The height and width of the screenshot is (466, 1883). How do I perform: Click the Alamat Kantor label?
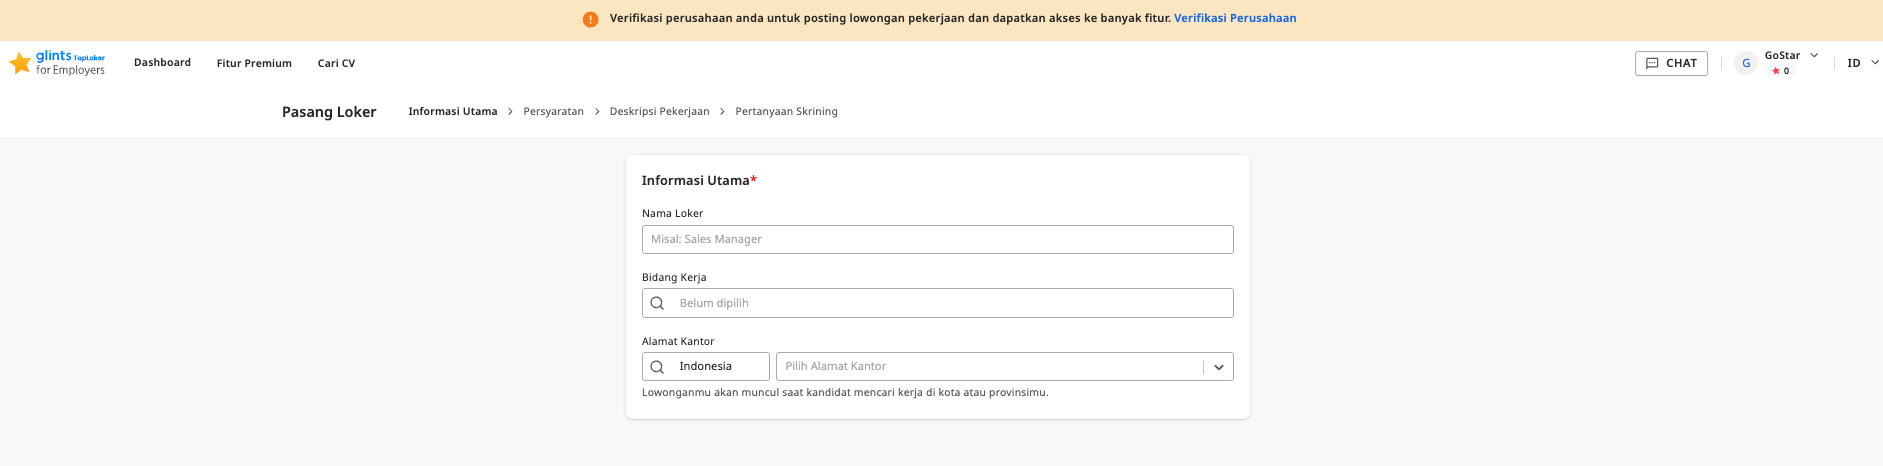pos(678,341)
